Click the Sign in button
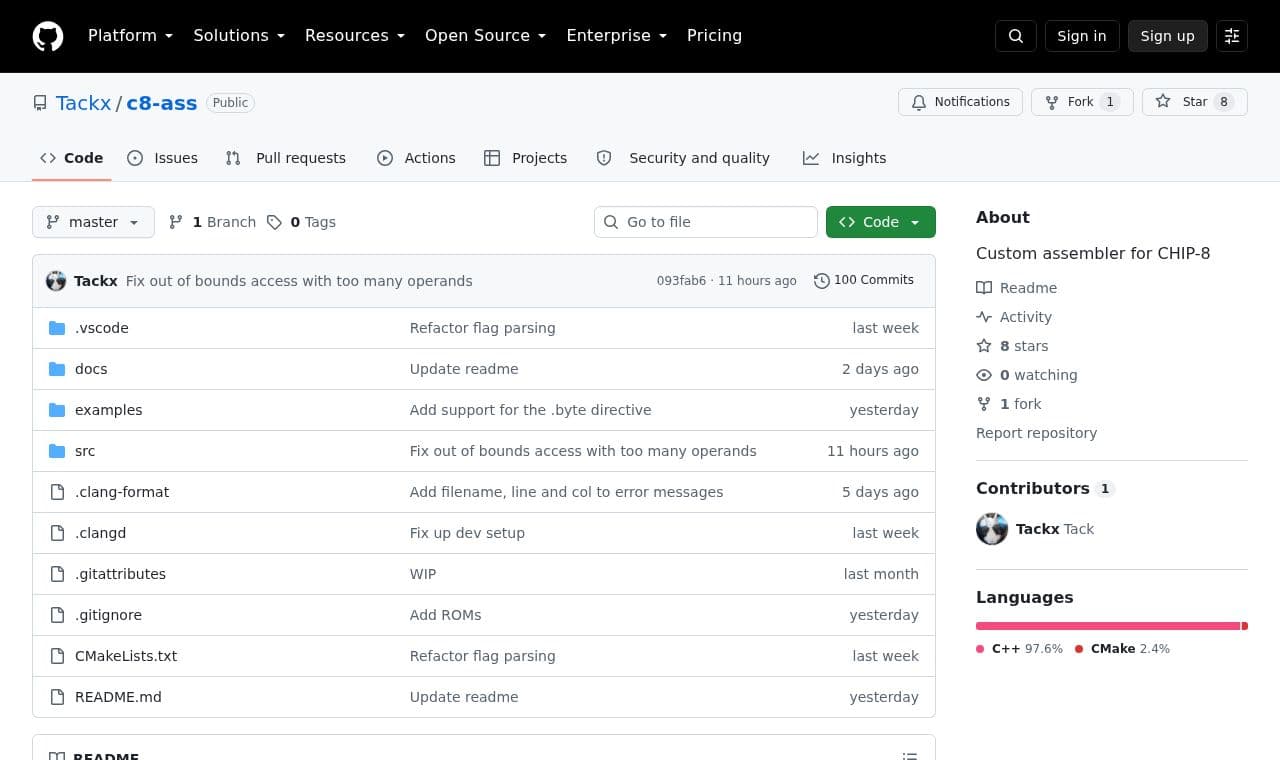The width and height of the screenshot is (1280, 760). (x=1082, y=36)
